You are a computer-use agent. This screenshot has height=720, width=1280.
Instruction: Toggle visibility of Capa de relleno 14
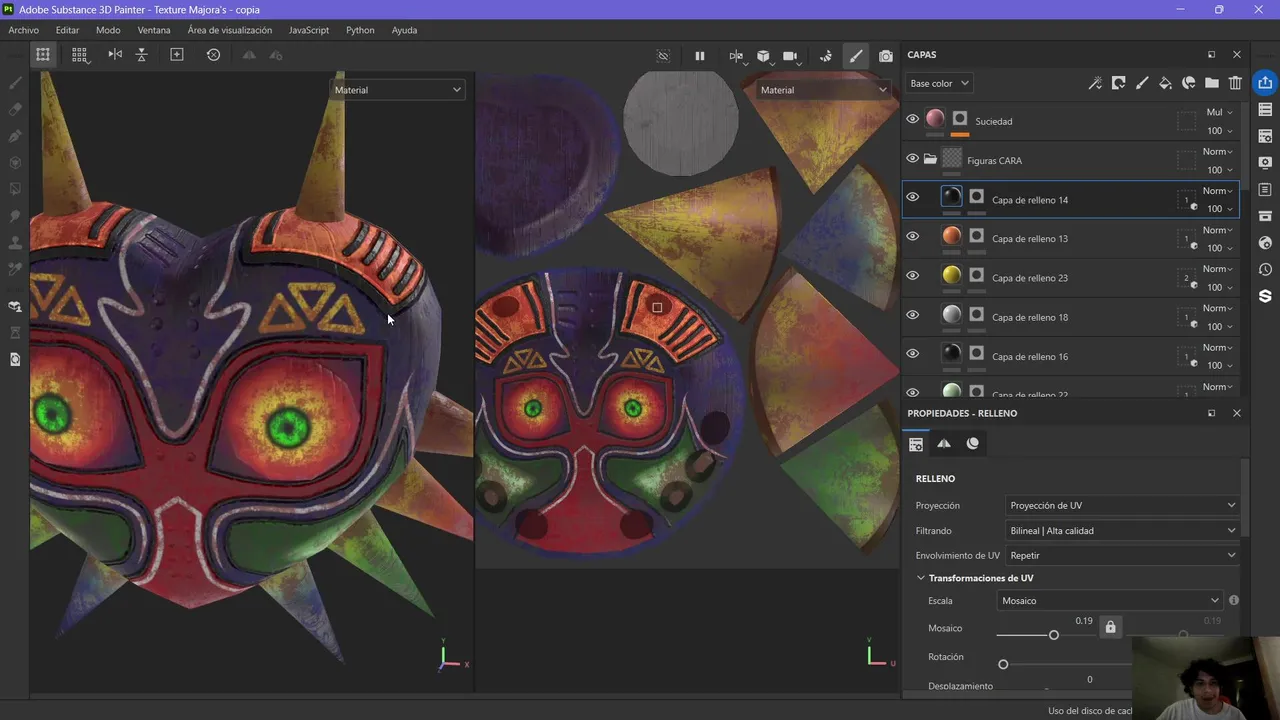coord(912,197)
